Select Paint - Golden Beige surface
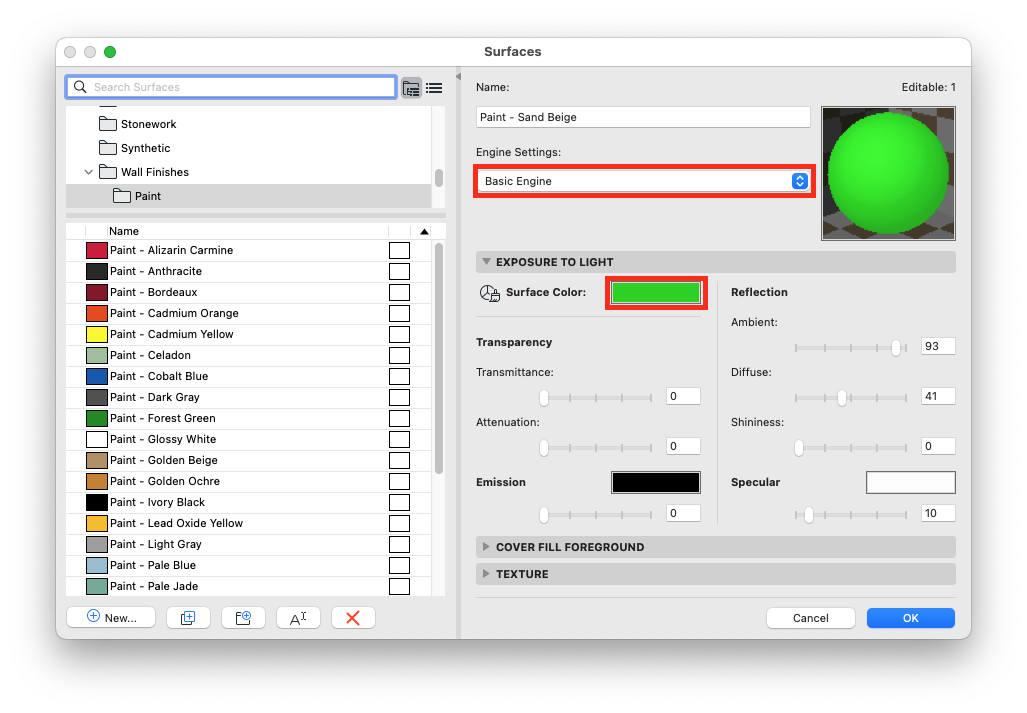 click(249, 460)
